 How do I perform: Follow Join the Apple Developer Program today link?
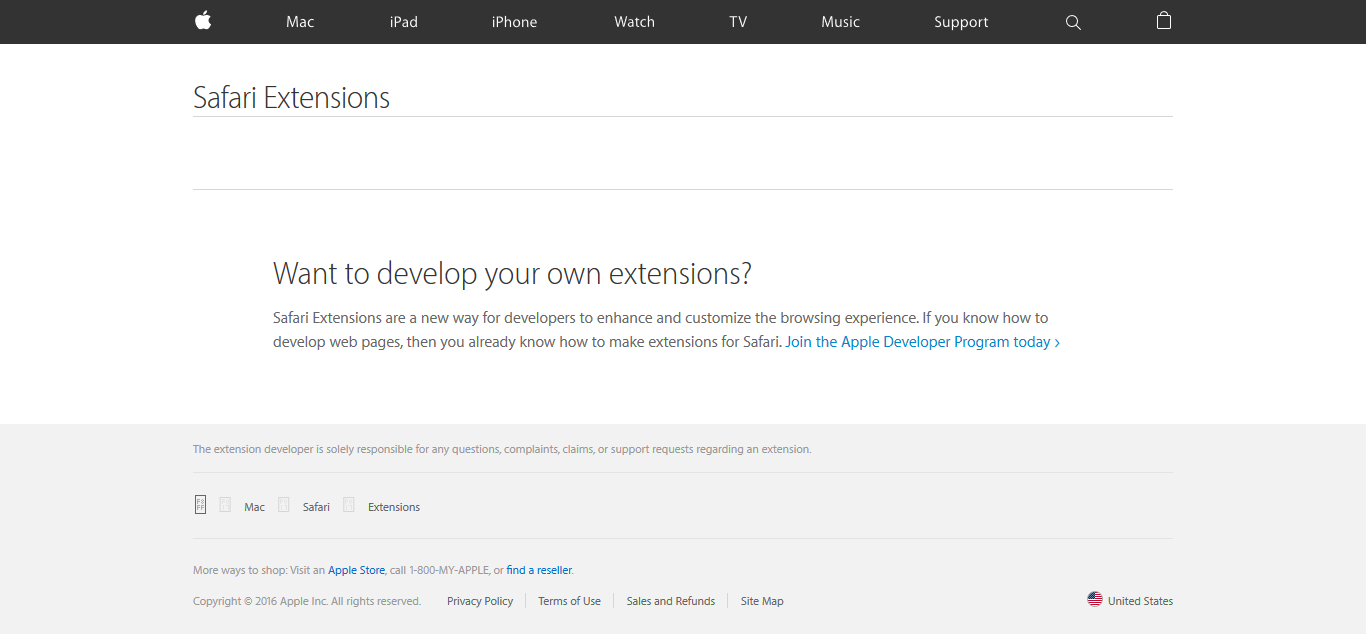[x=922, y=342]
